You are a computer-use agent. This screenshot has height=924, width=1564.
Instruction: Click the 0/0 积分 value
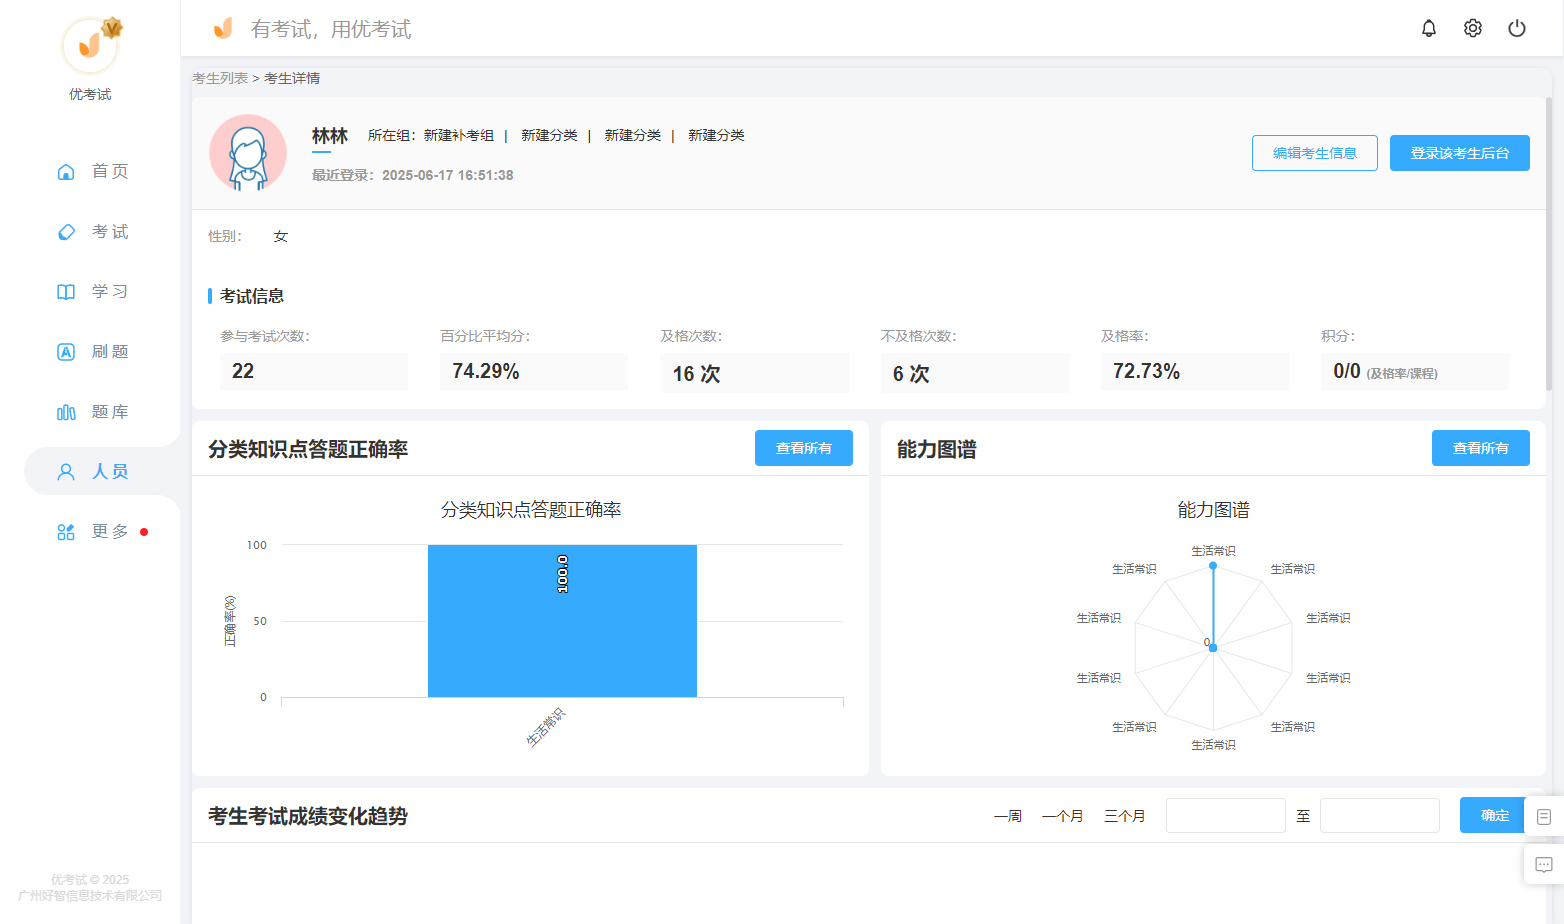coord(1347,371)
